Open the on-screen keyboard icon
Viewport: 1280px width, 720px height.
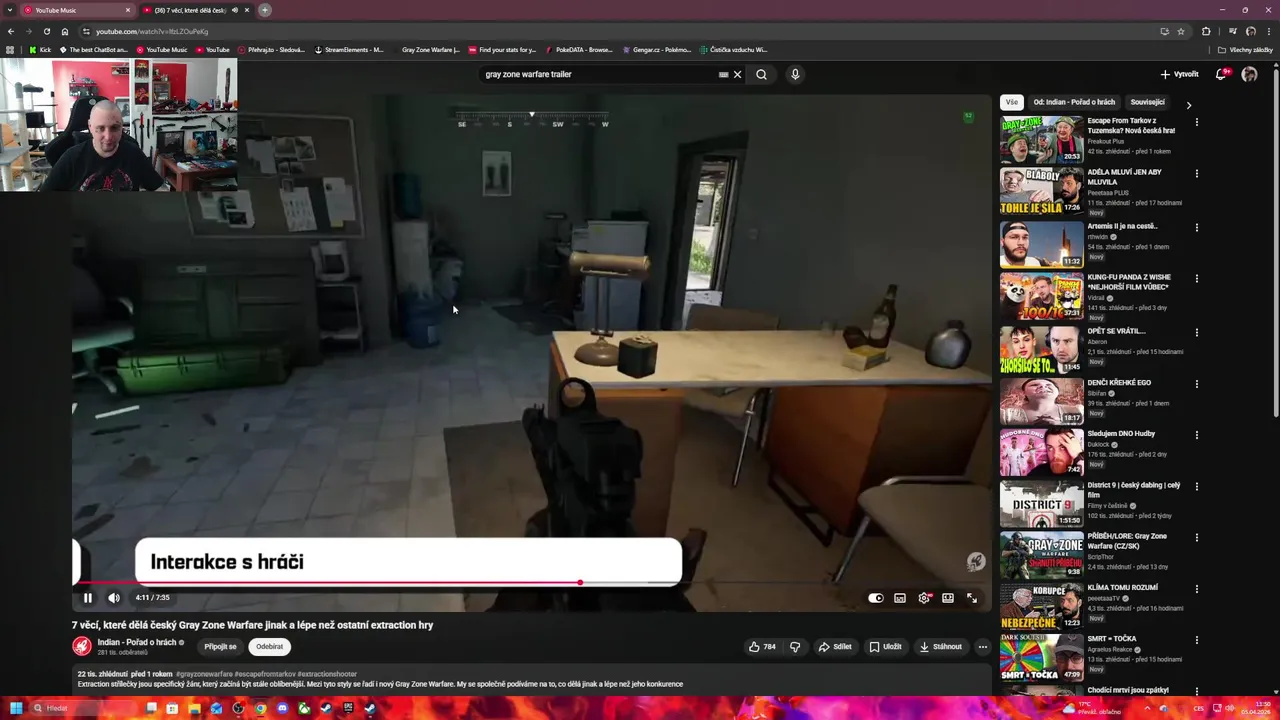pos(723,74)
